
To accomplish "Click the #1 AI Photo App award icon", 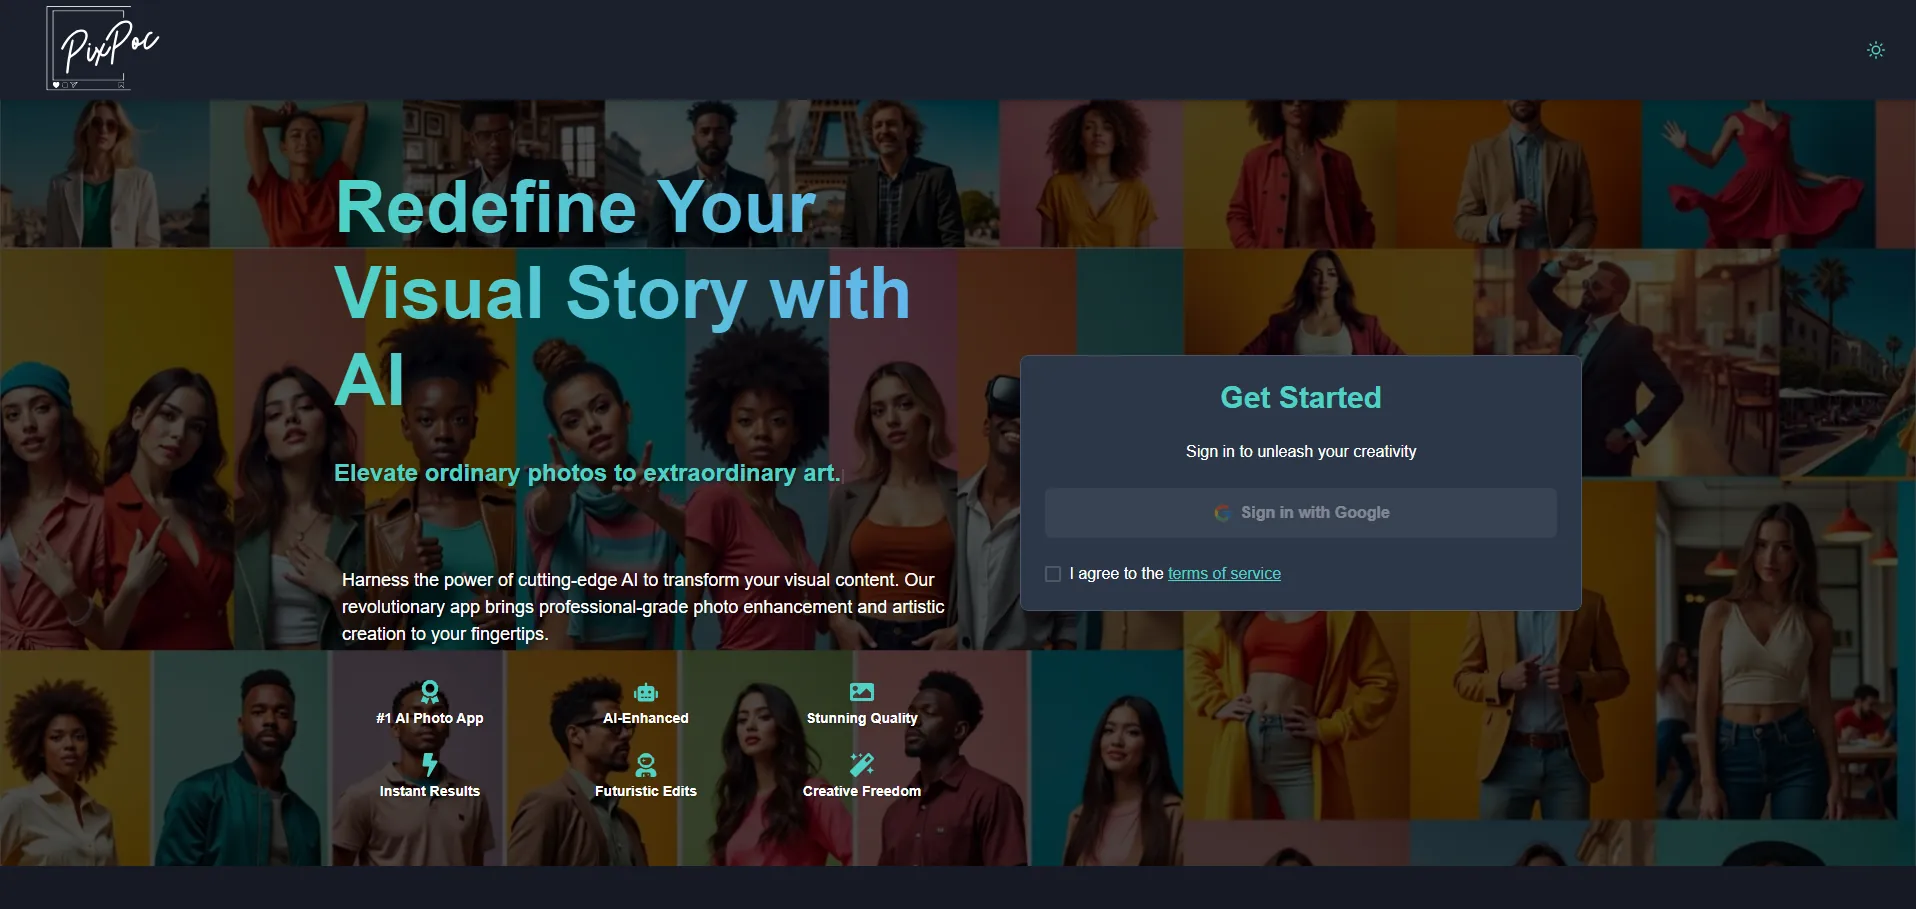I will click(x=430, y=692).
